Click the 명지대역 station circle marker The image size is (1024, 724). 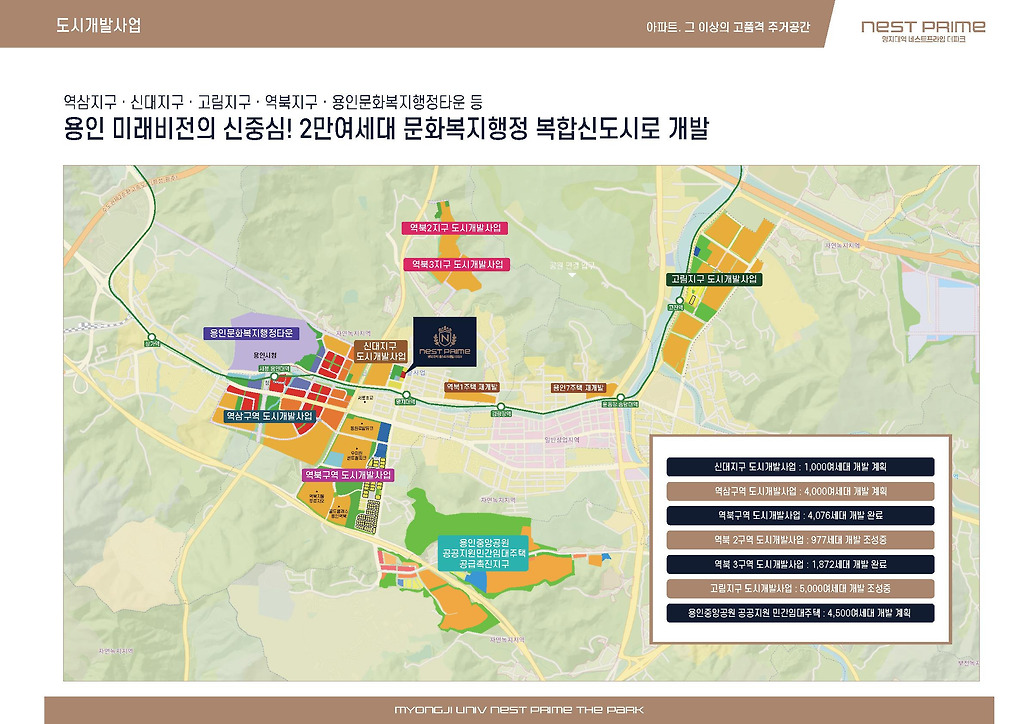[406, 395]
